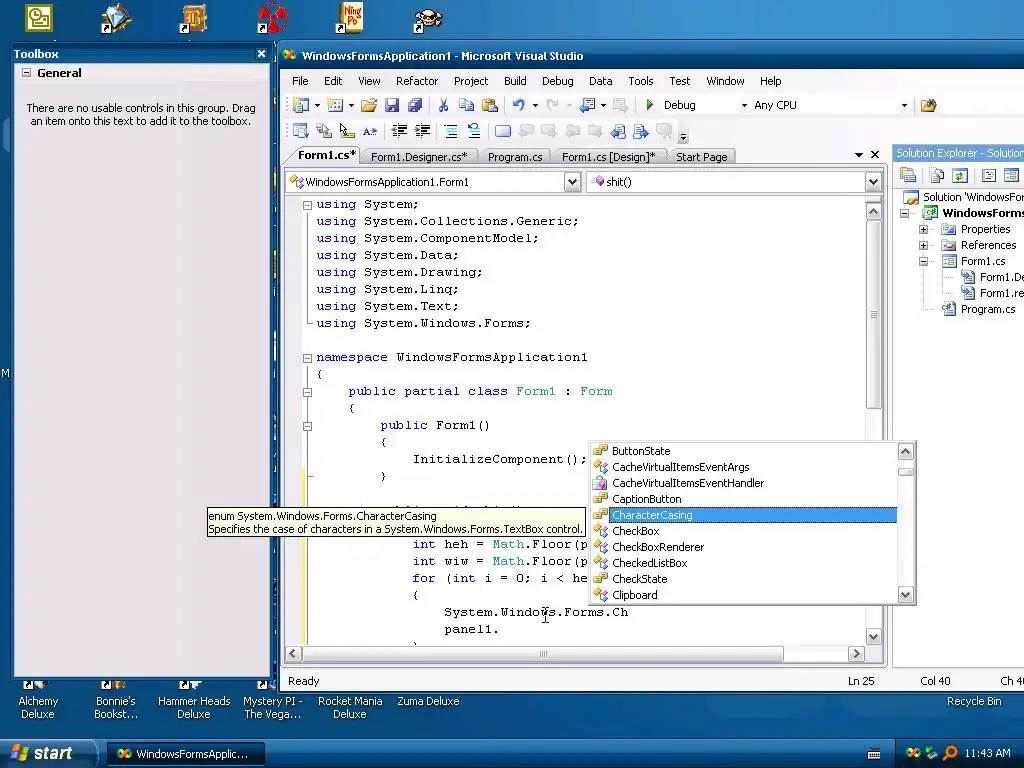
Task: Toggle a bookmark on the current line
Action: tap(503, 131)
